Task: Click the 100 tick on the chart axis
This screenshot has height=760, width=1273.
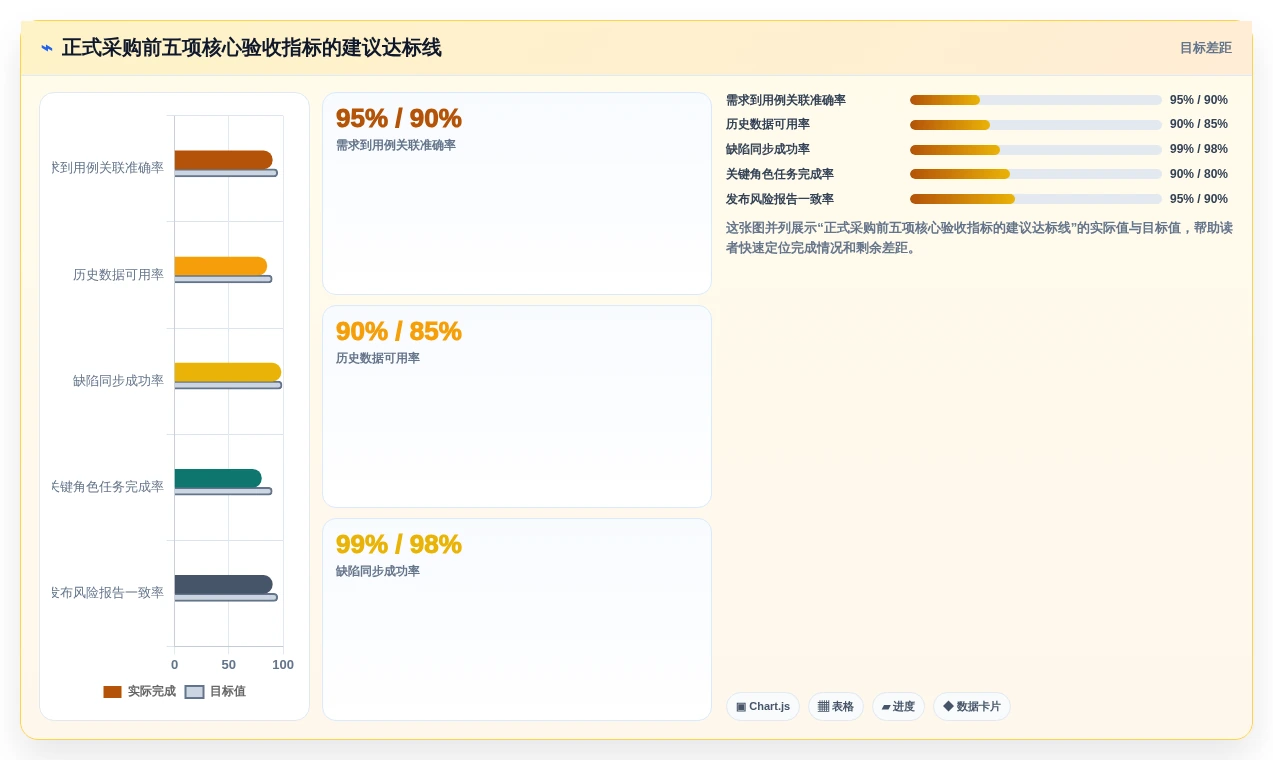Action: coord(283,665)
